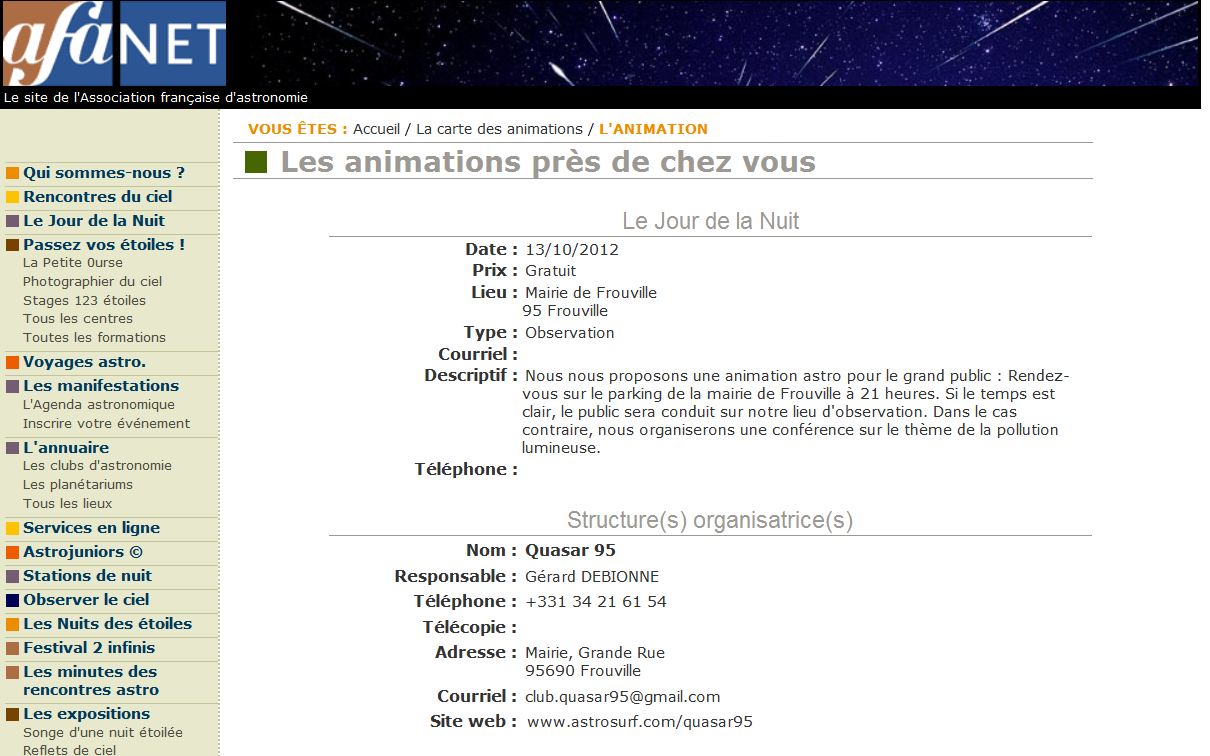Open L'annuaire section
1210x756 pixels.
pos(66,448)
